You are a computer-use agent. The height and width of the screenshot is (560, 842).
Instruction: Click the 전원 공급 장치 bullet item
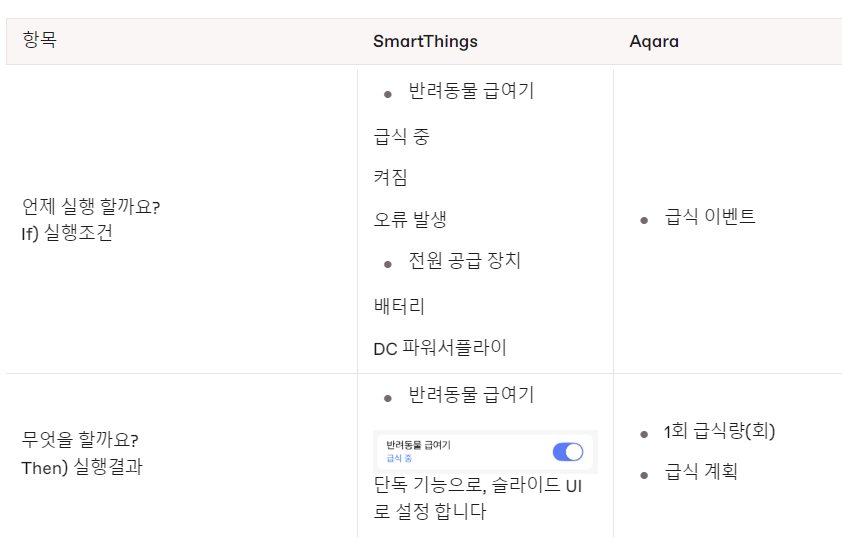[x=464, y=261]
